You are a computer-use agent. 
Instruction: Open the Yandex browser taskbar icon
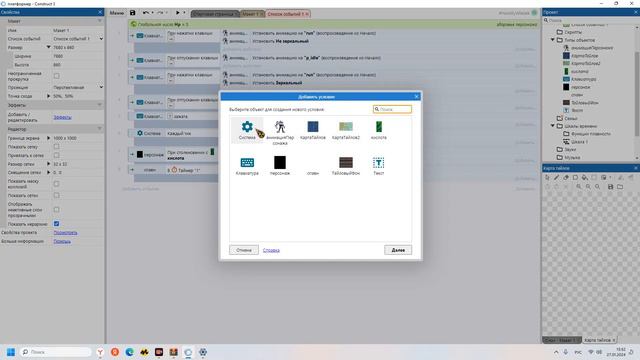[x=100, y=352]
